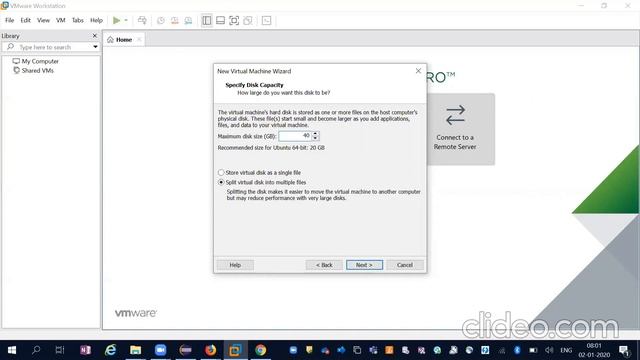Click the Maximum disk size input field
The height and width of the screenshot is (360, 640).
pyautogui.click(x=295, y=136)
